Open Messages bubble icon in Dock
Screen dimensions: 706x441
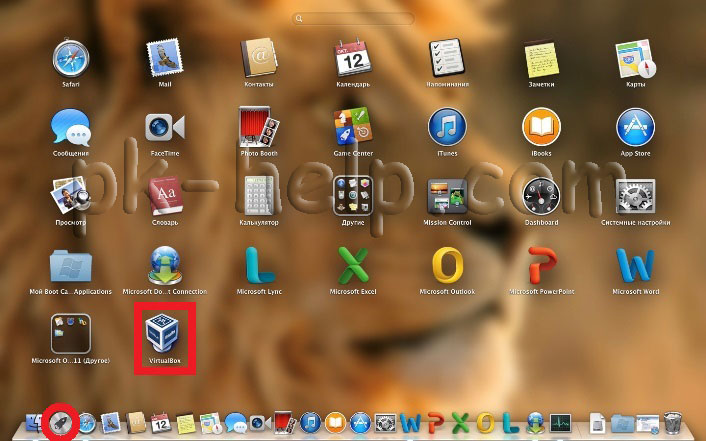pyautogui.click(x=235, y=423)
